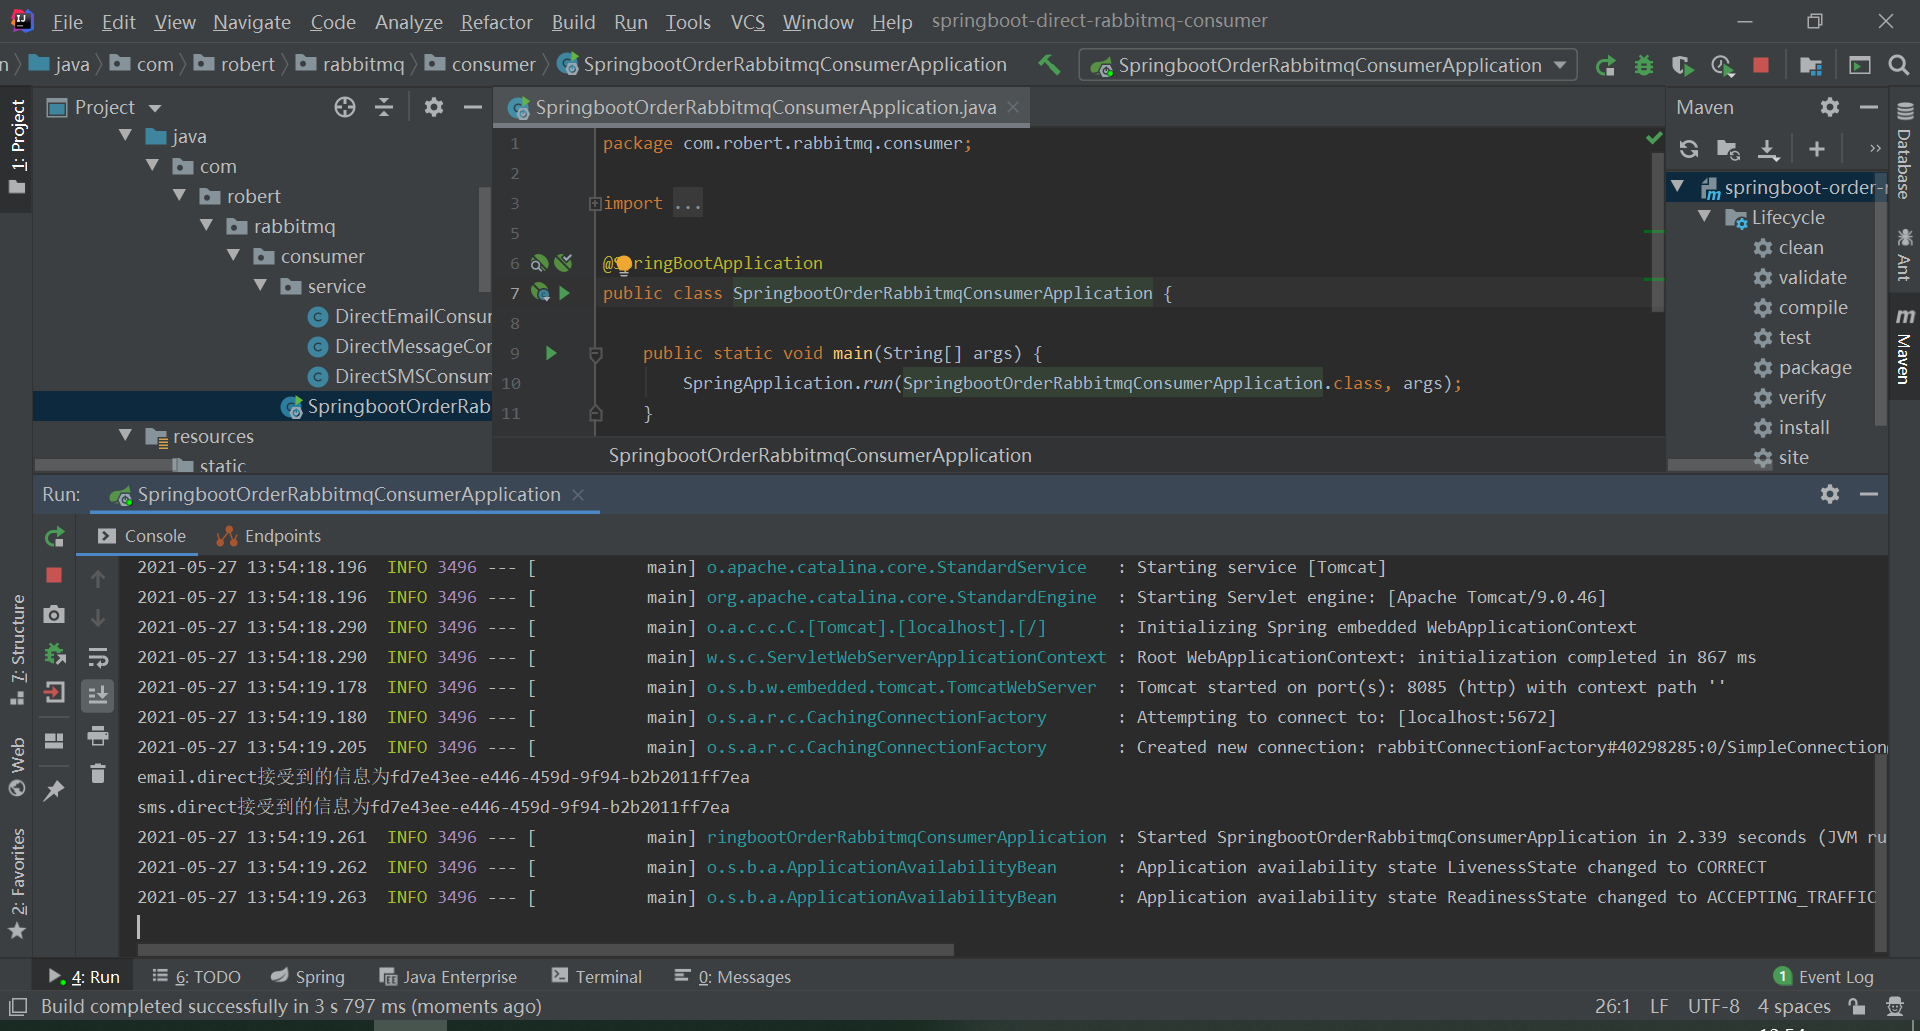Toggle scroll to end in console
Image resolution: width=1920 pixels, height=1031 pixels.
pyautogui.click(x=98, y=695)
